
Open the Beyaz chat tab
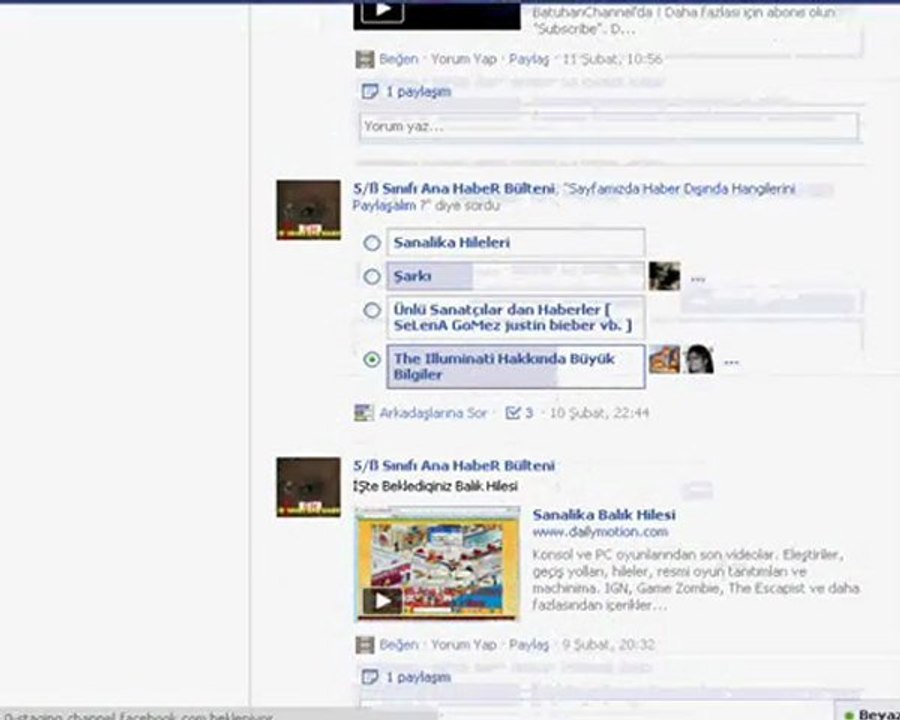coord(868,713)
